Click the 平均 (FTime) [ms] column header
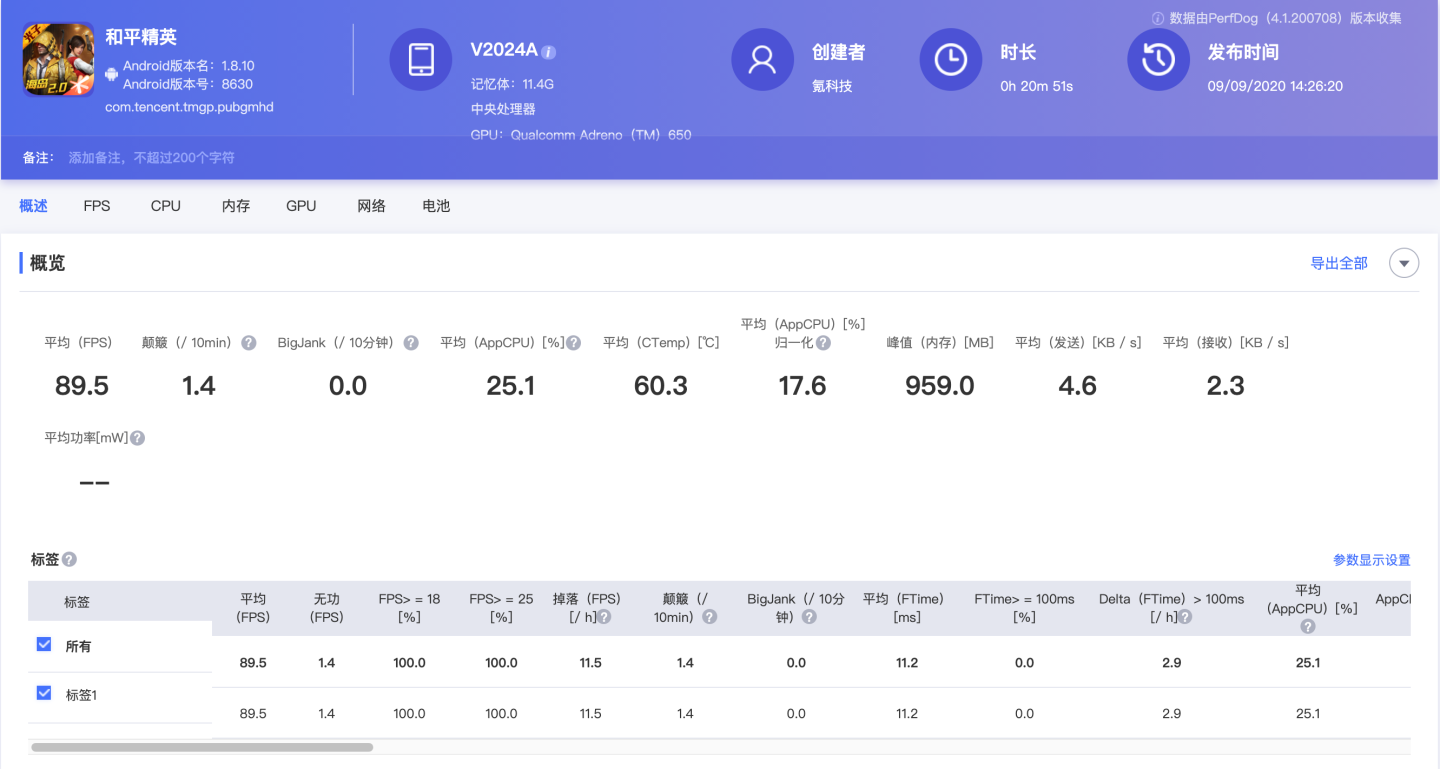Viewport: 1440px width, 769px height. [x=907, y=608]
